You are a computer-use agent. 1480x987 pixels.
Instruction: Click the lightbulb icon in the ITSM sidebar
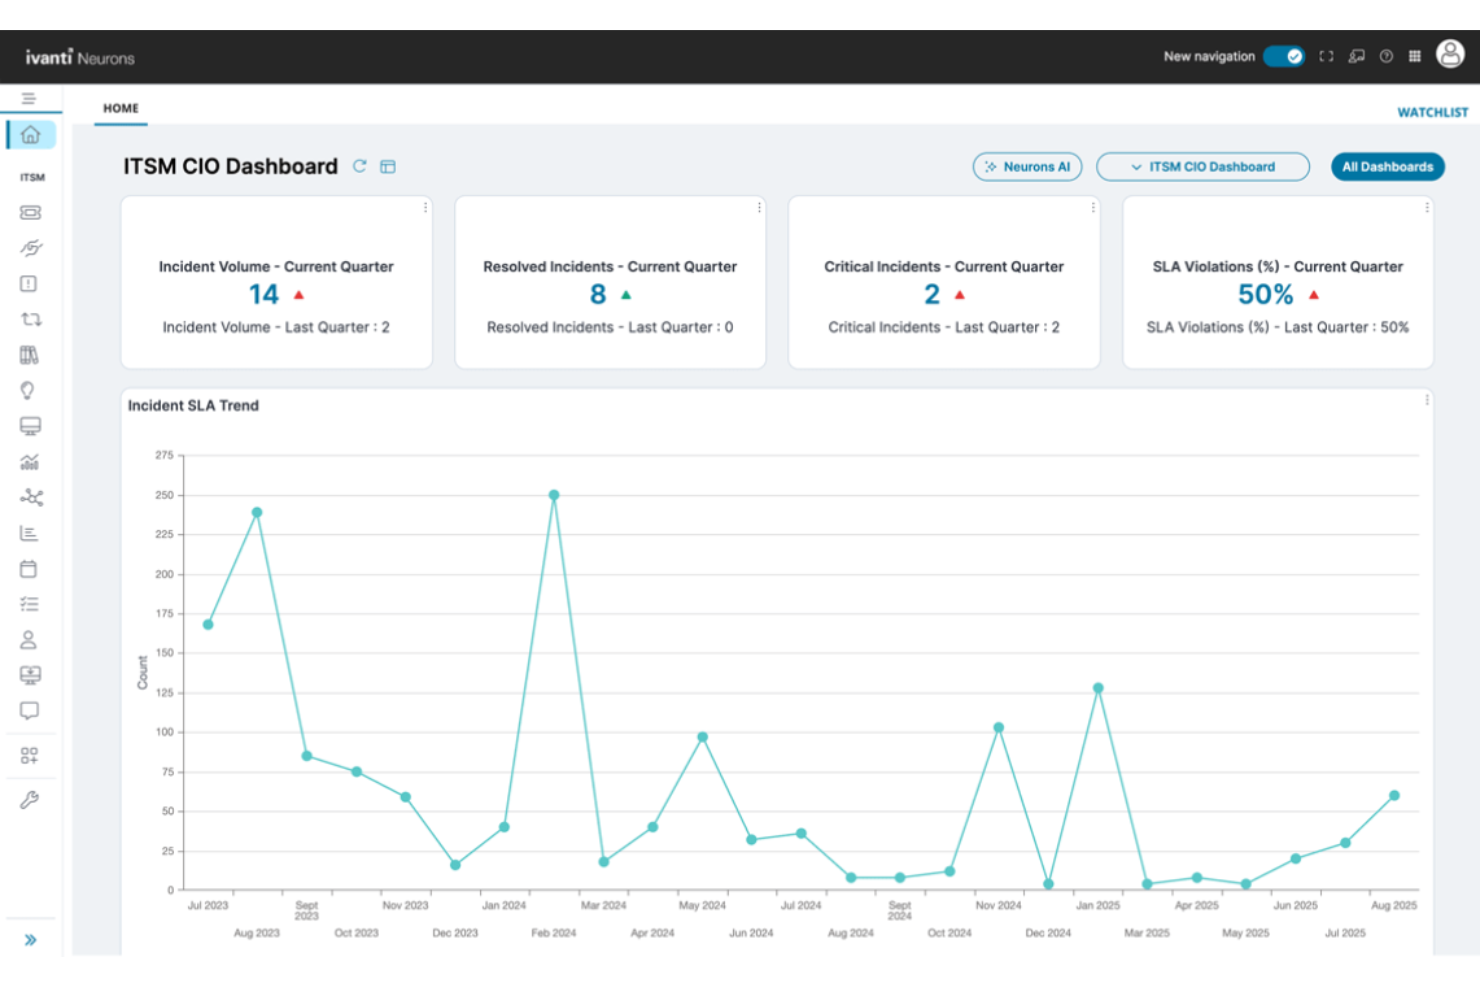30,390
